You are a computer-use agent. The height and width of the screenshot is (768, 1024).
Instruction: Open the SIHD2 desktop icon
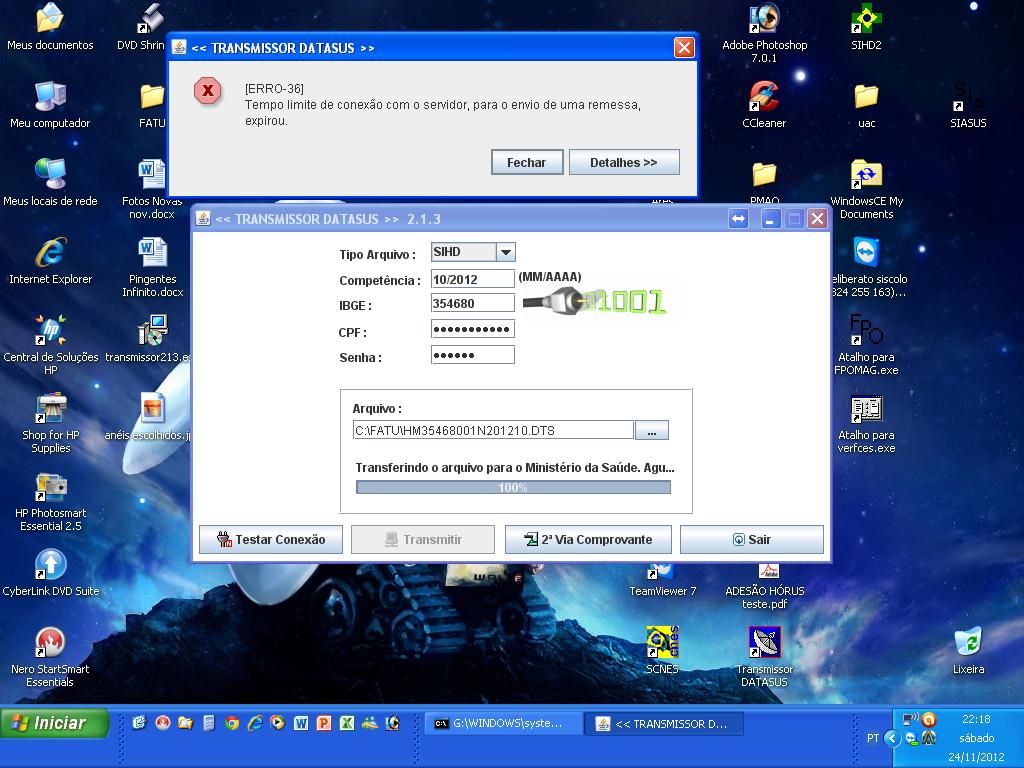tap(866, 20)
